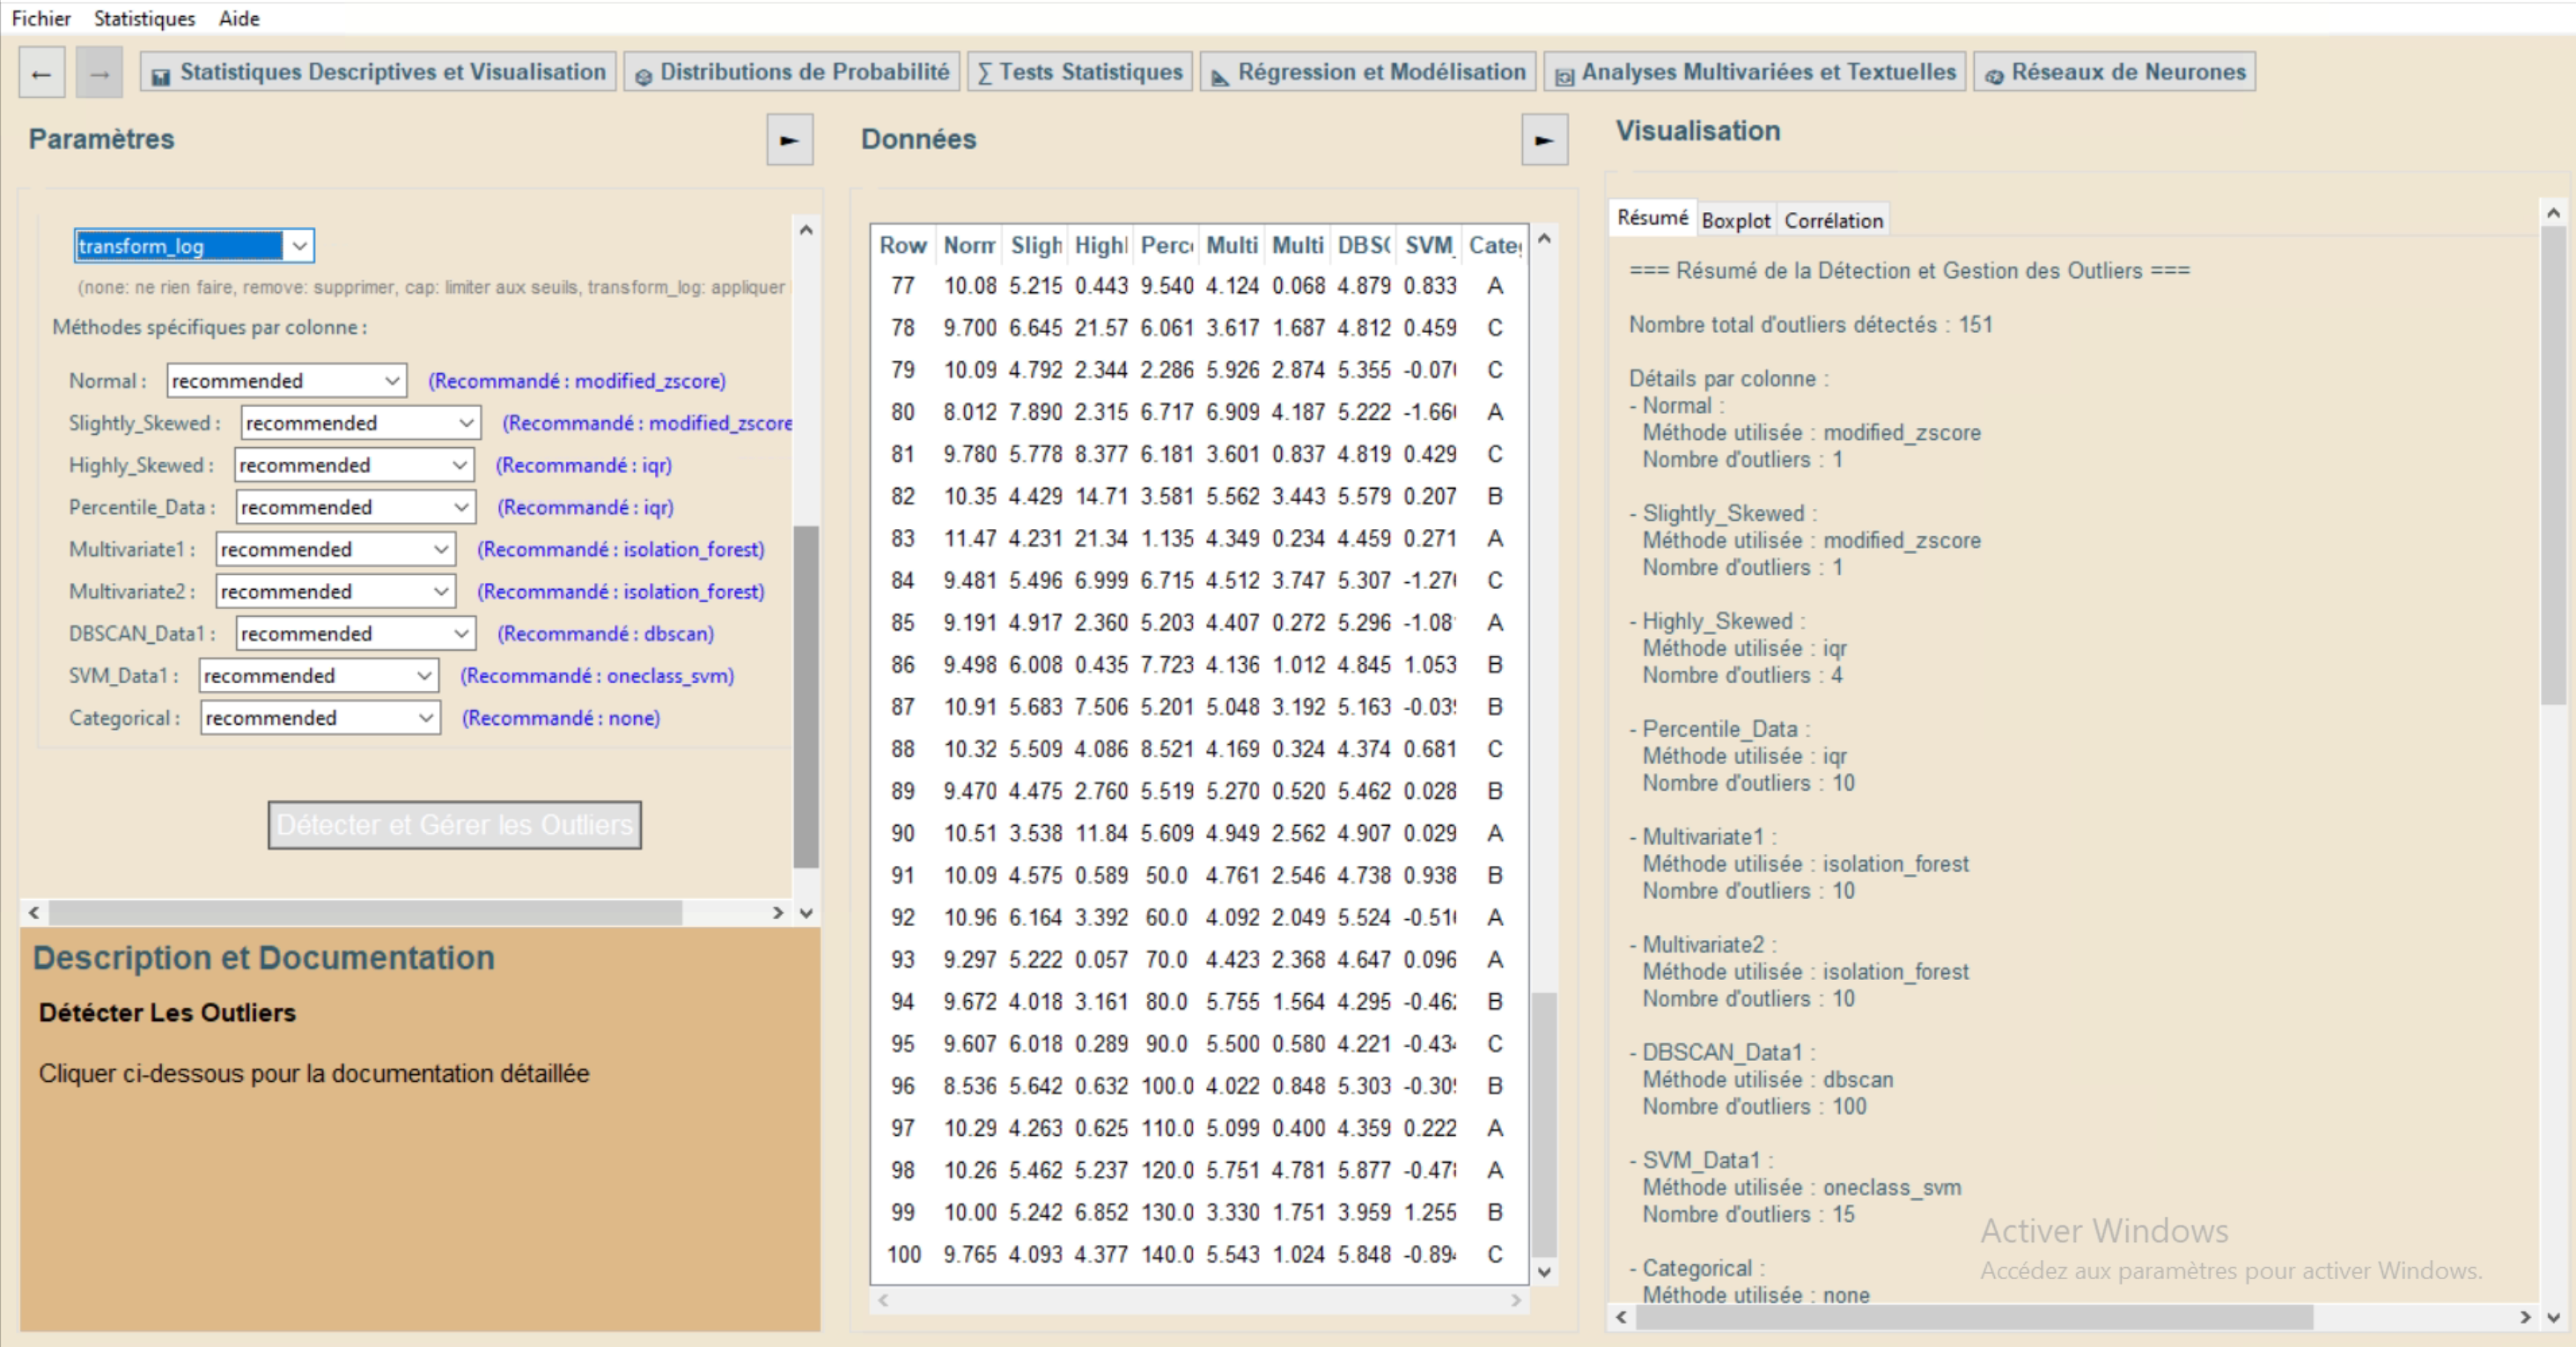Screen dimensions: 2576x1347
Task: Switch to the Corrélation tab
Action: 1833,221
